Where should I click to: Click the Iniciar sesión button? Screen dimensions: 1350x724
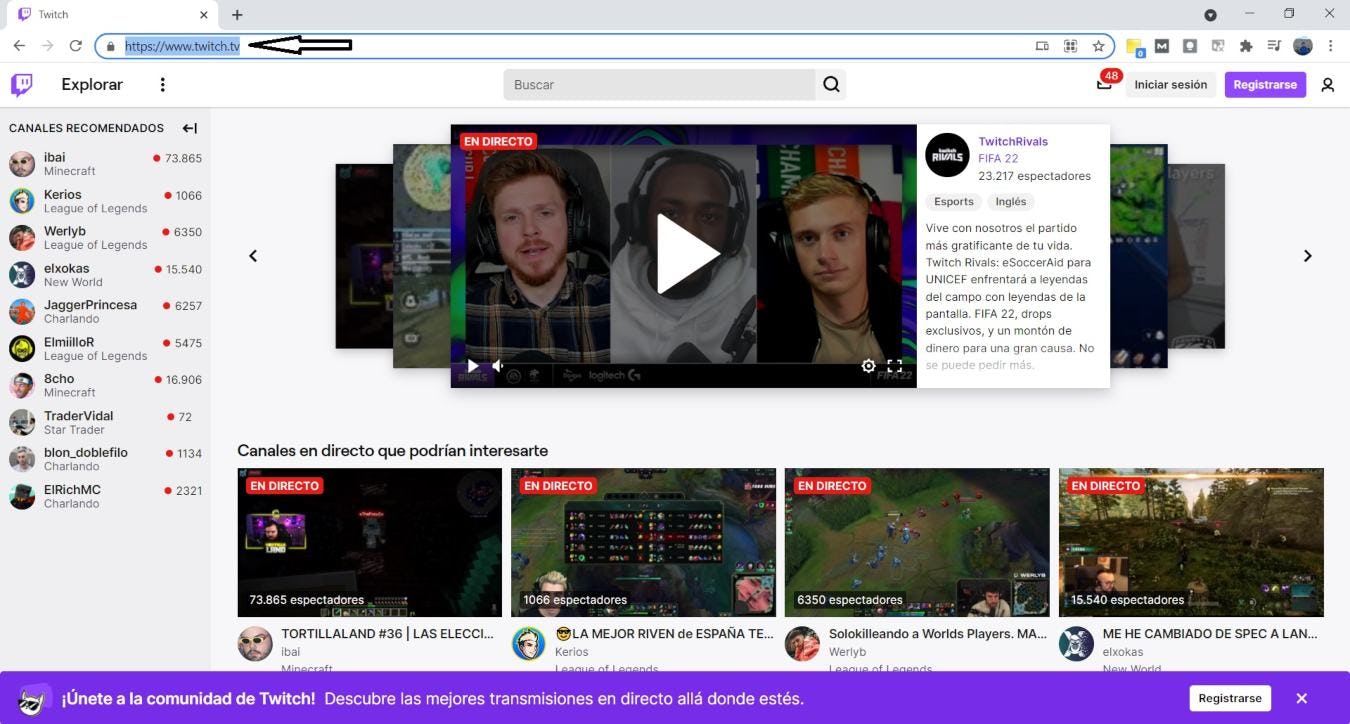1170,85
